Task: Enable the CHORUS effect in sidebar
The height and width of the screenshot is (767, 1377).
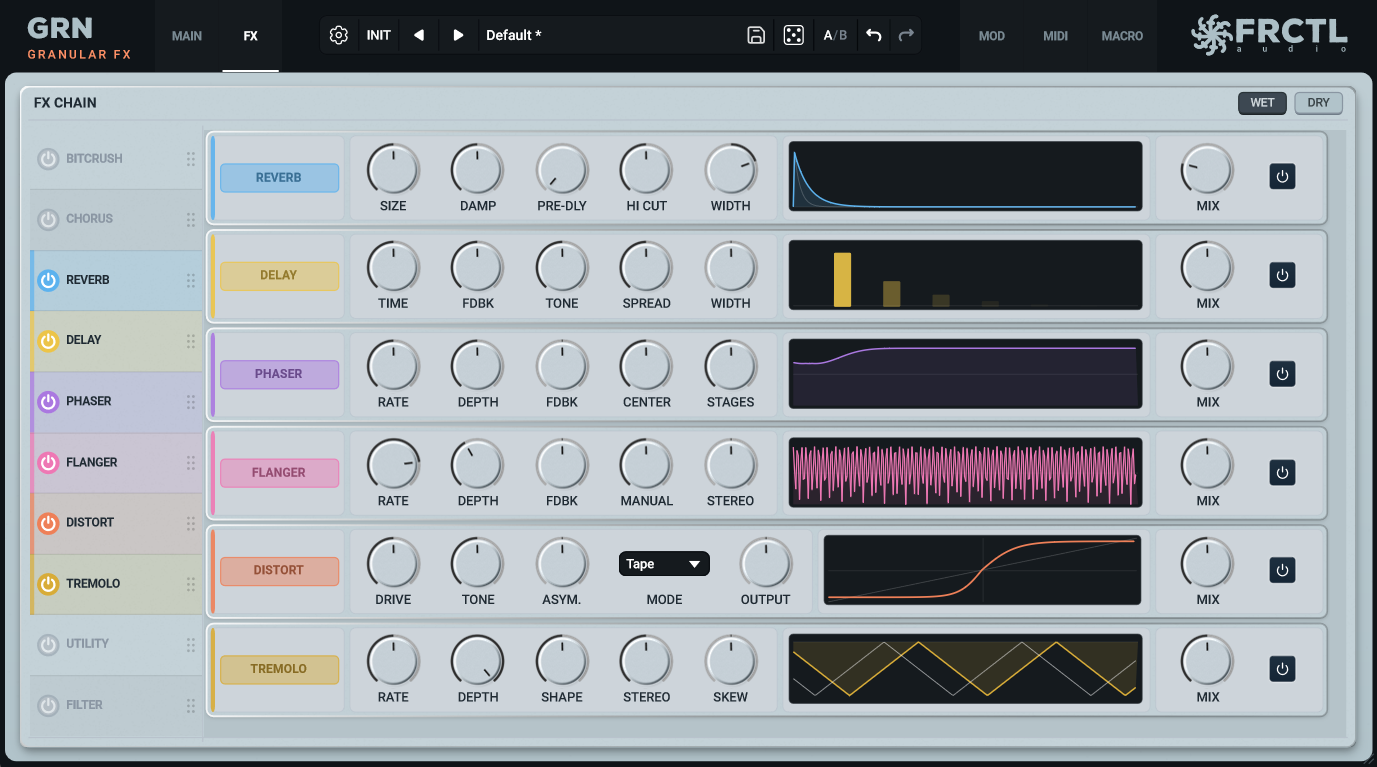Action: tap(48, 219)
